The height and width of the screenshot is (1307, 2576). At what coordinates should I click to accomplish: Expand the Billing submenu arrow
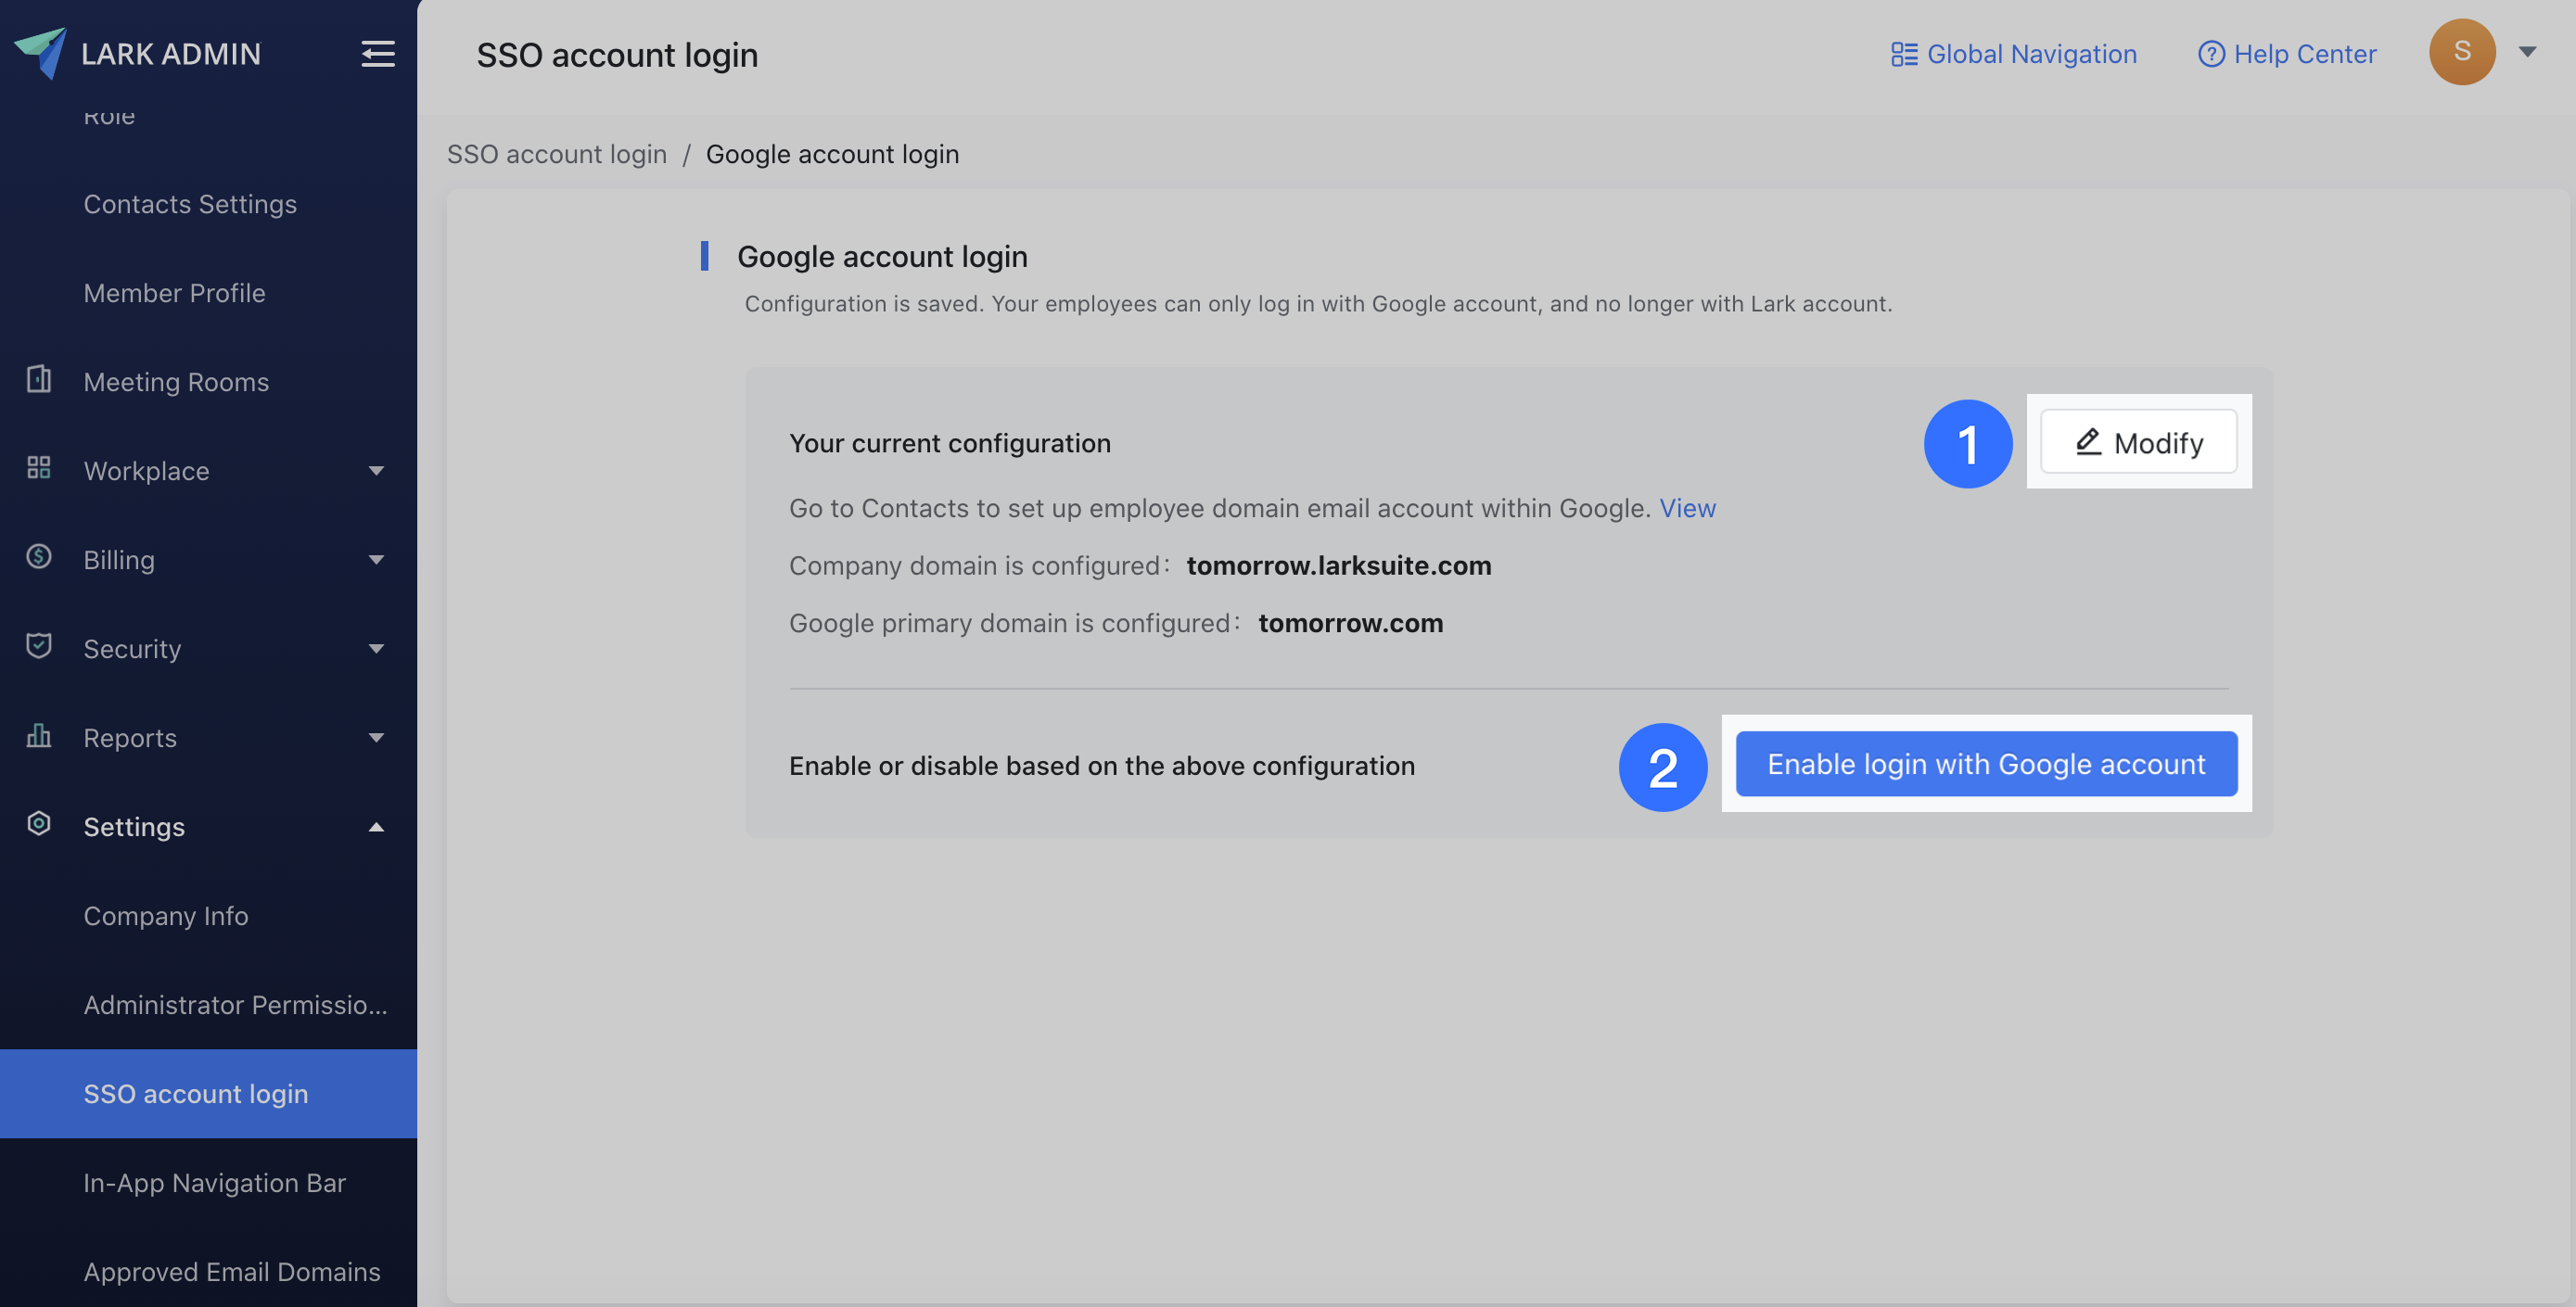376,559
